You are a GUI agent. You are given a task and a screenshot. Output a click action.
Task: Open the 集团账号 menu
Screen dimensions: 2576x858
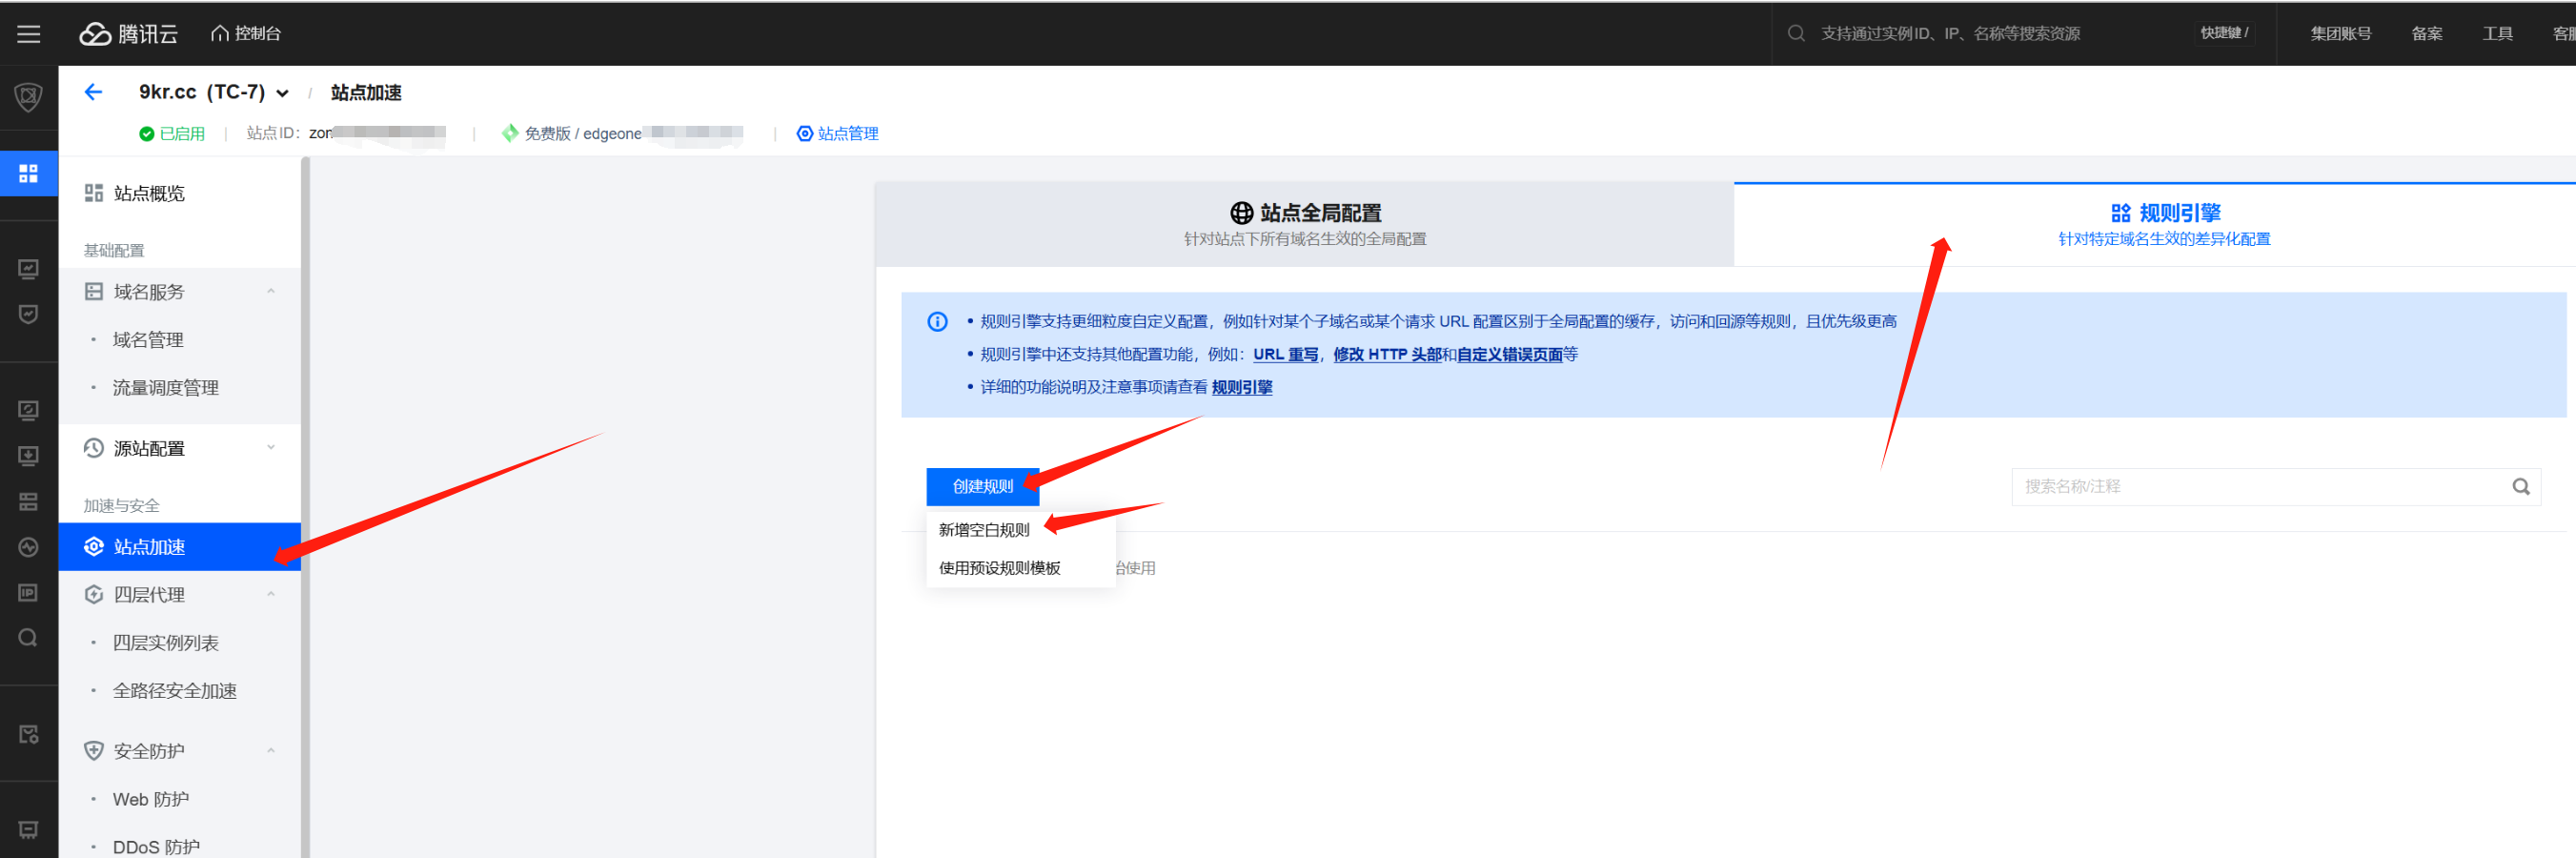pyautogui.click(x=2340, y=34)
